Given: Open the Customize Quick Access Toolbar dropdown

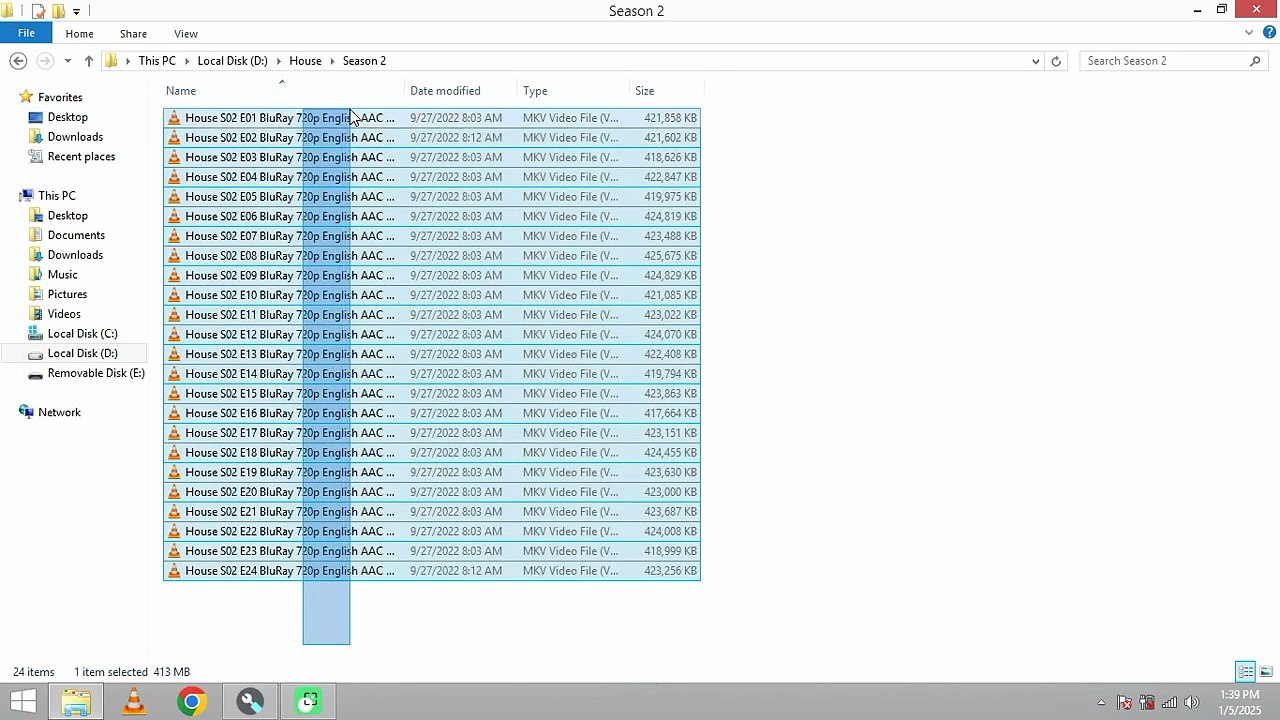Looking at the screenshot, I should point(76,11).
